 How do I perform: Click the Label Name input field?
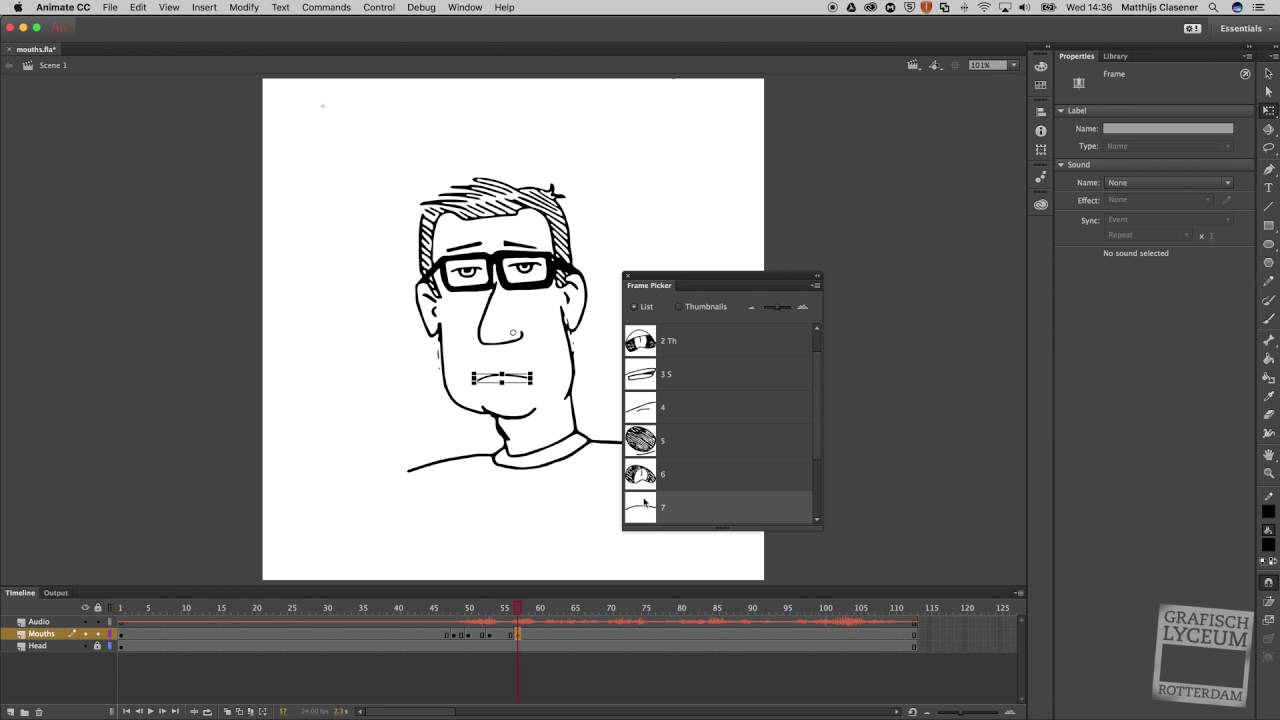click(x=1168, y=129)
